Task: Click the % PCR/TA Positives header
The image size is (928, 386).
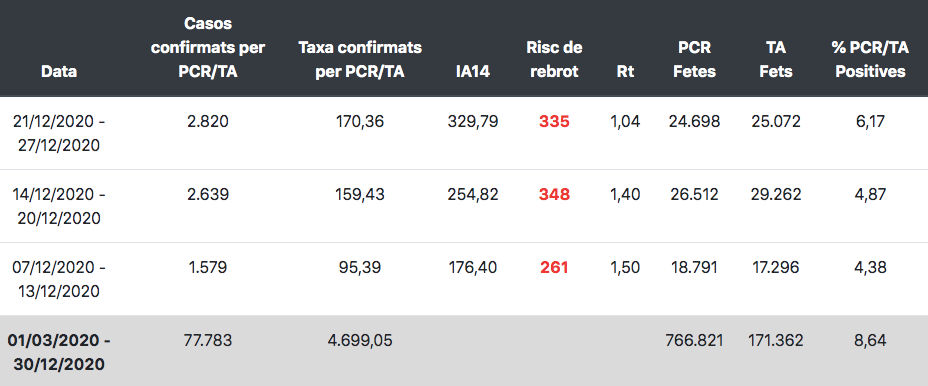Action: pyautogui.click(x=869, y=59)
